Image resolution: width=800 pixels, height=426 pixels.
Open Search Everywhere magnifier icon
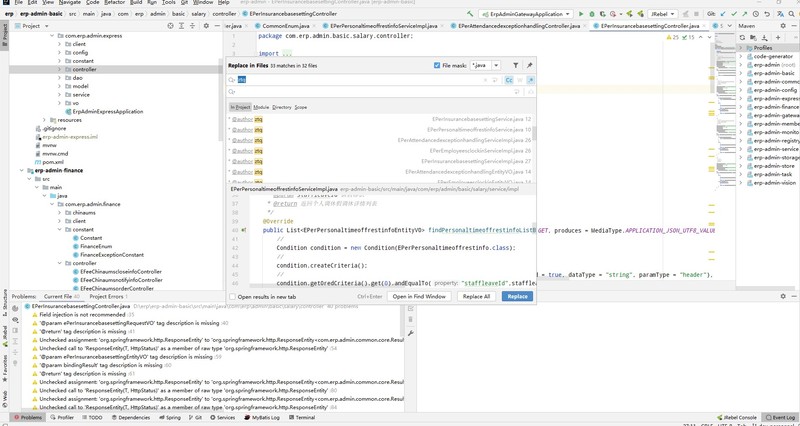click(791, 14)
